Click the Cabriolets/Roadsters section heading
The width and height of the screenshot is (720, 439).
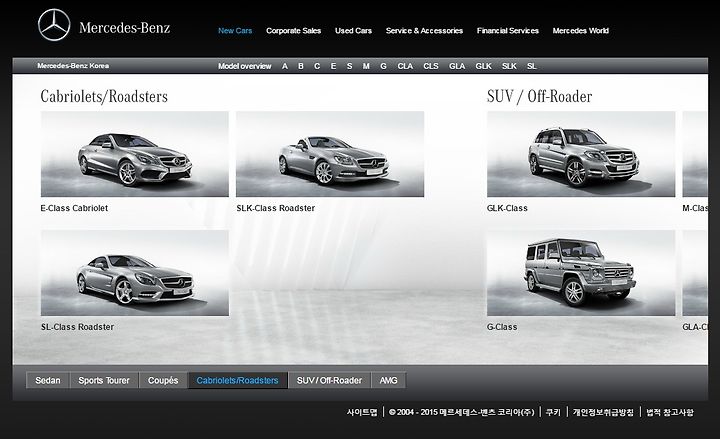click(x=104, y=96)
